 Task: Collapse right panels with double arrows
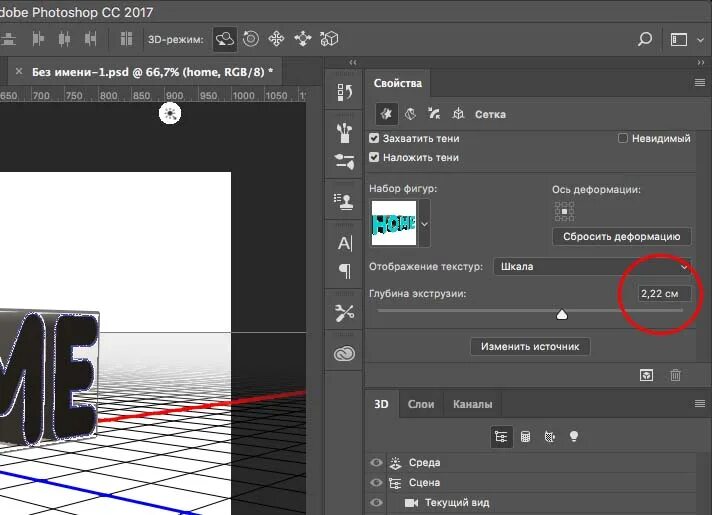[x=701, y=62]
